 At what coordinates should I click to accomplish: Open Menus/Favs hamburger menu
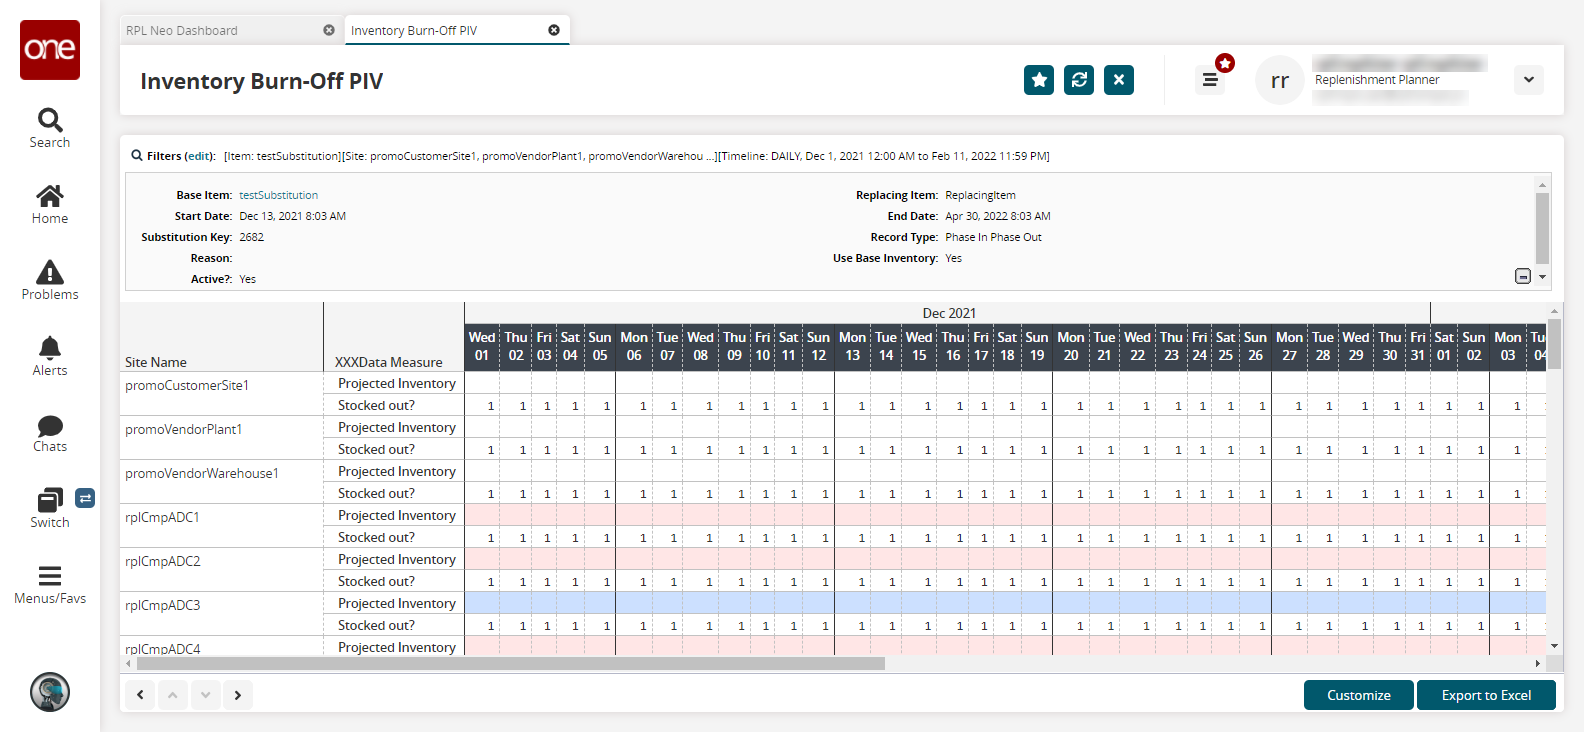point(50,584)
